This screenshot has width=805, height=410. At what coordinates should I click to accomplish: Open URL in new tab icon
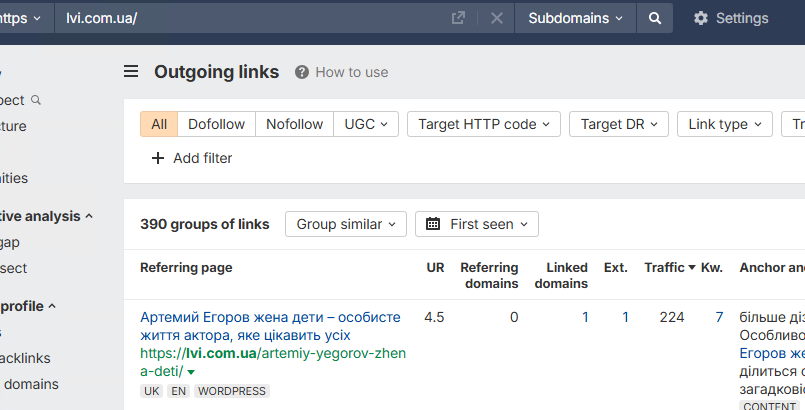tap(458, 18)
